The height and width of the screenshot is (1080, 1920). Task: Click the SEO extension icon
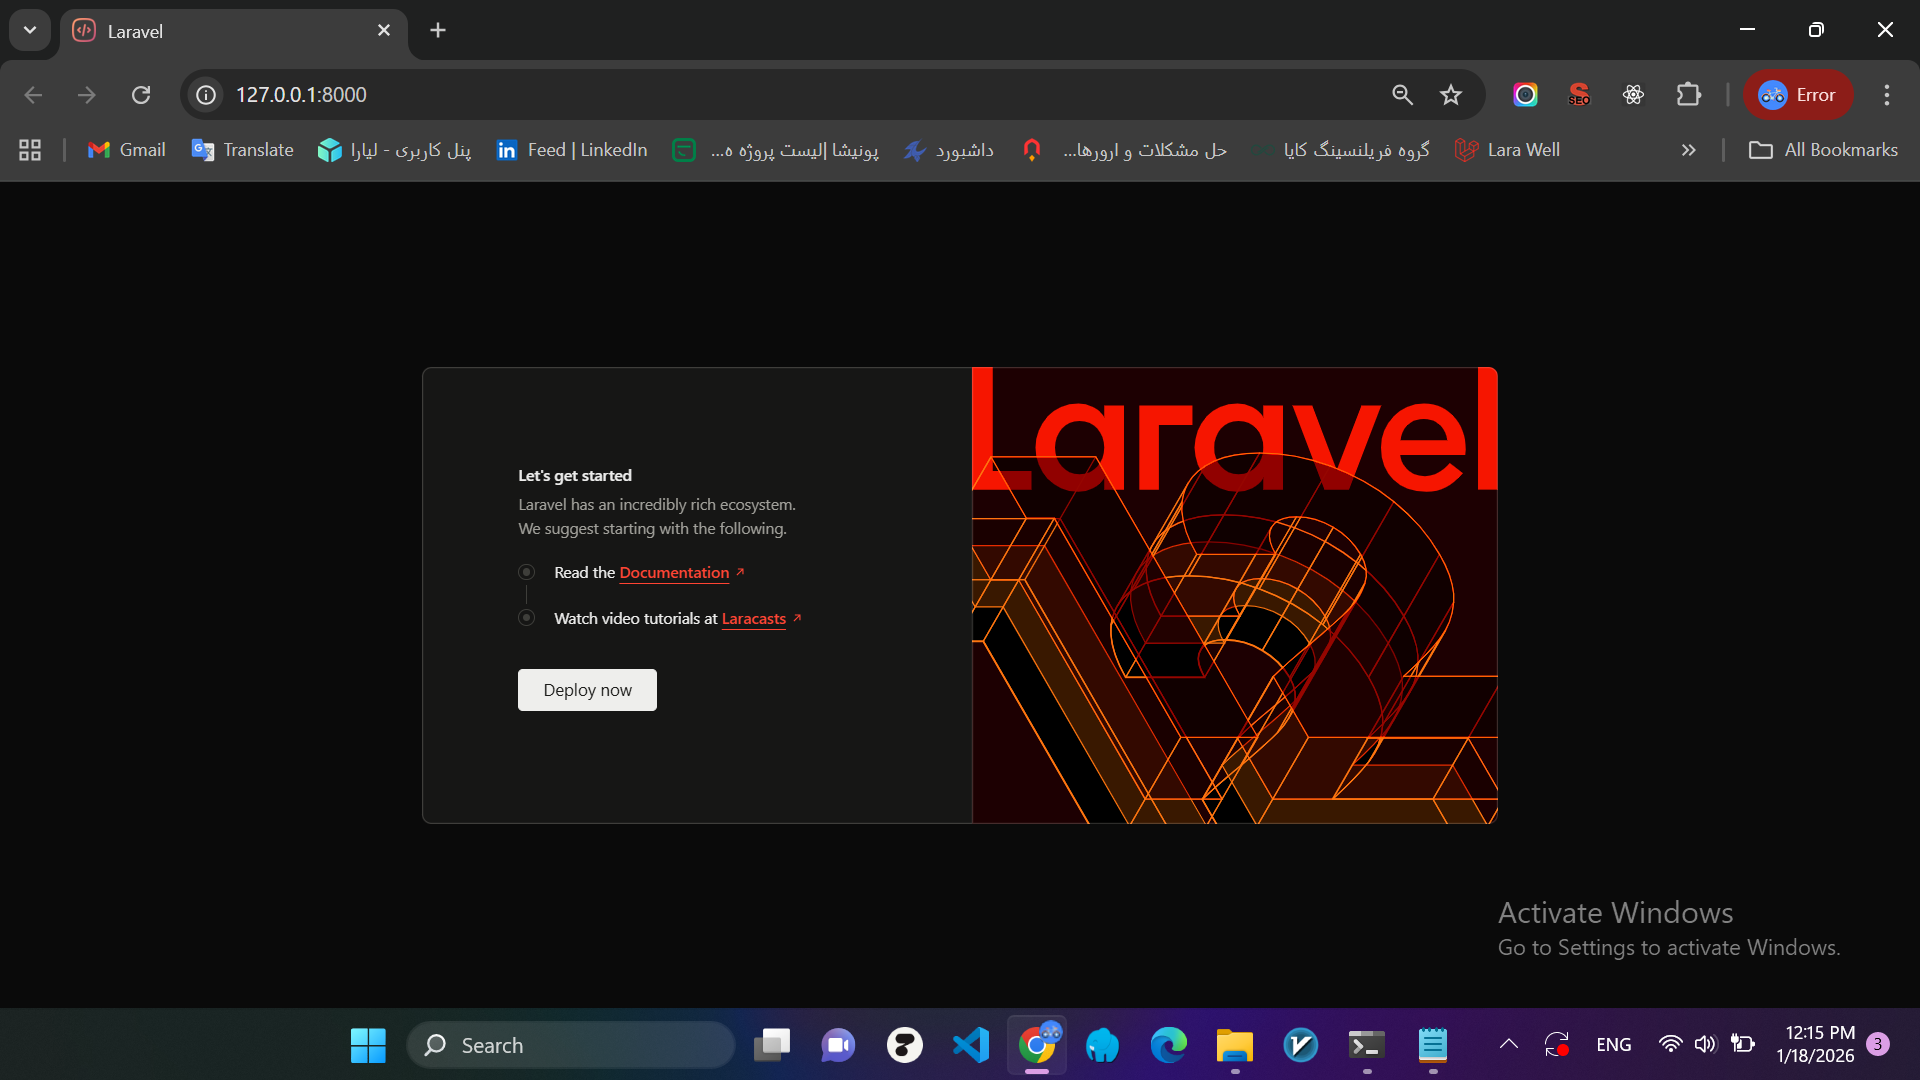(1579, 95)
